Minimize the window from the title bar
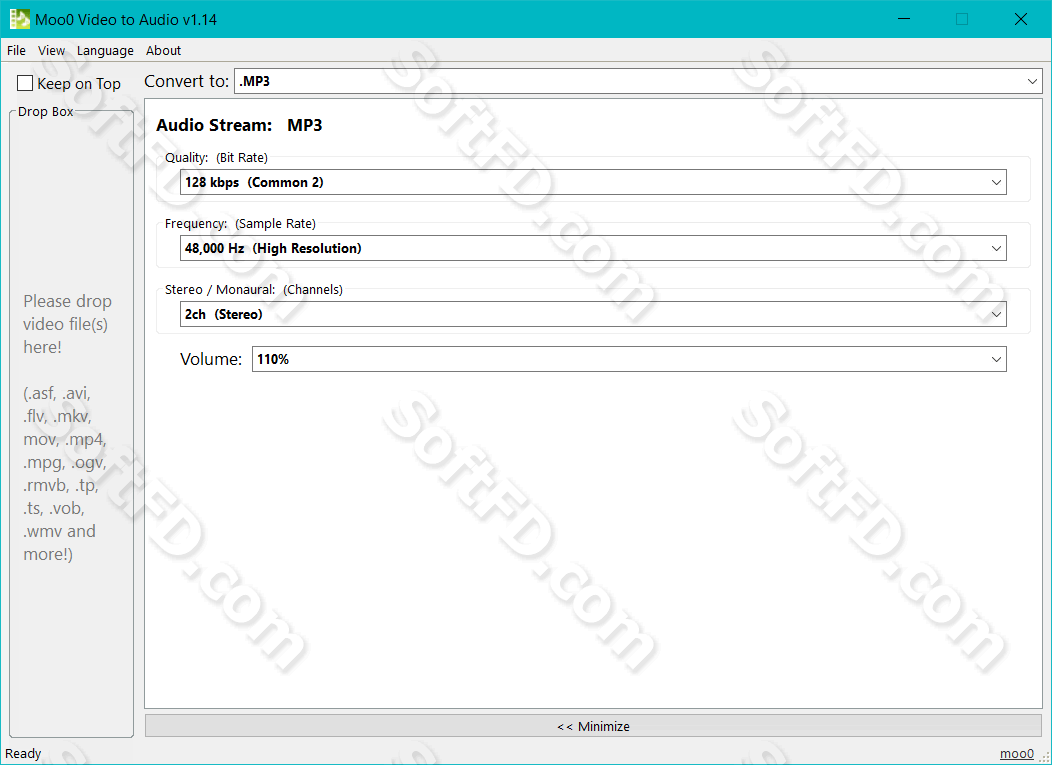This screenshot has width=1052, height=765. [x=904, y=19]
